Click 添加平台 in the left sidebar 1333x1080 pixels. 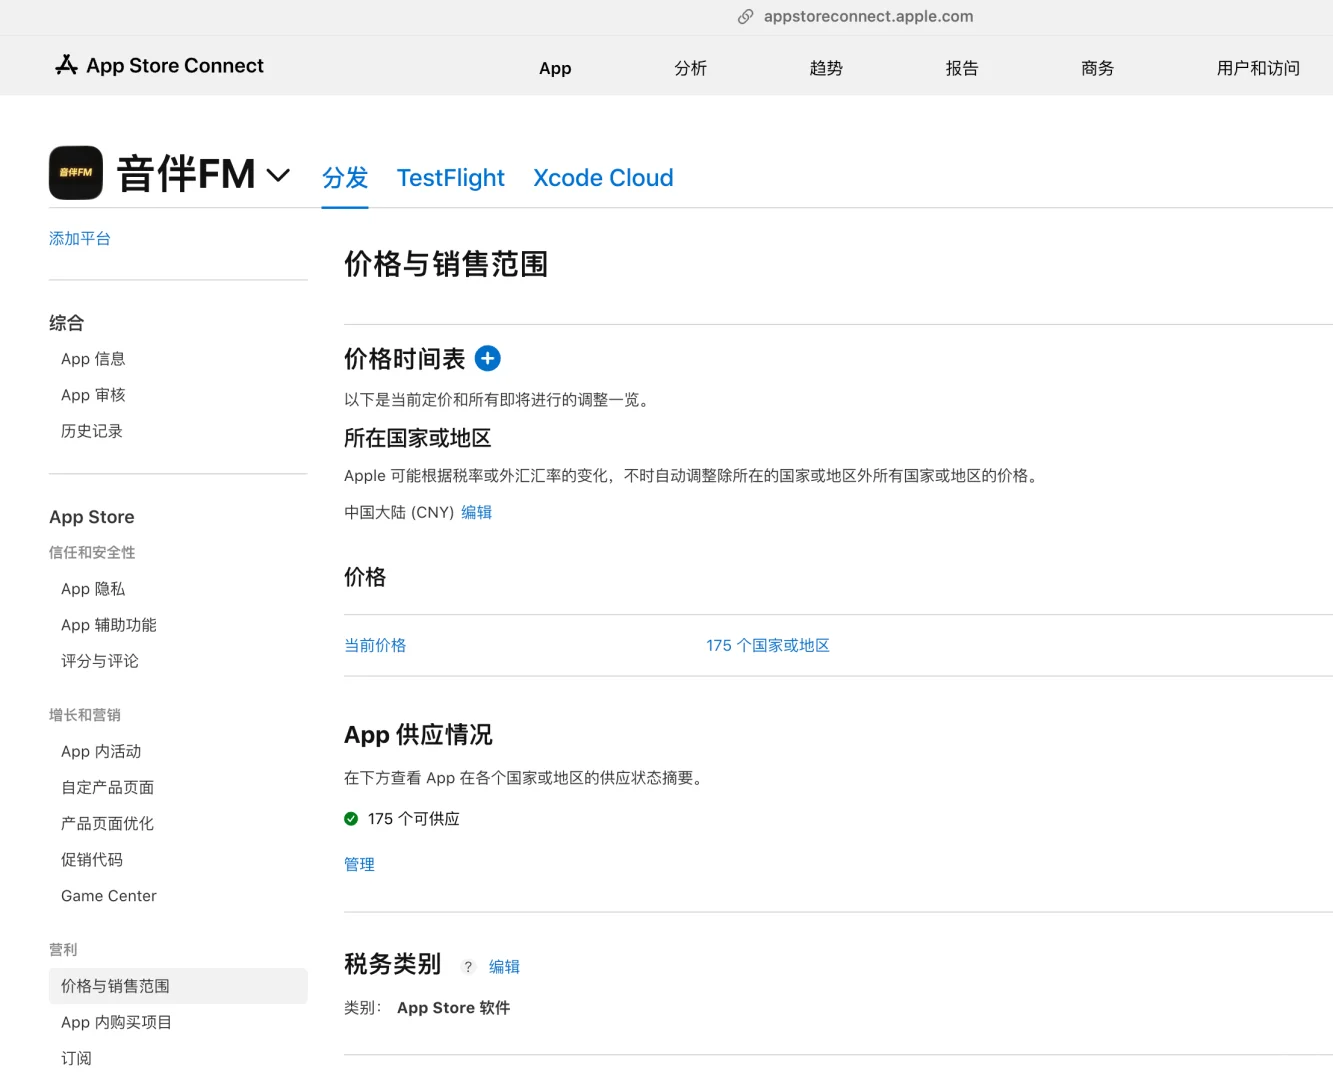(x=80, y=238)
